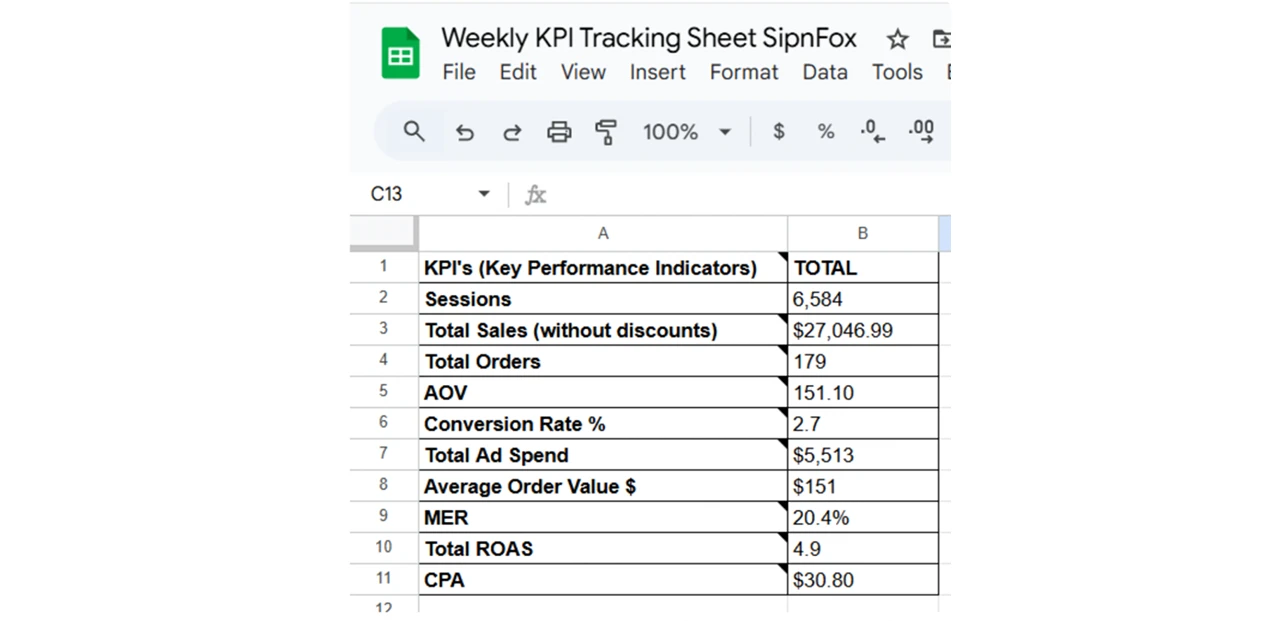Select column A header
The width and height of the screenshot is (1287, 621).
(603, 233)
